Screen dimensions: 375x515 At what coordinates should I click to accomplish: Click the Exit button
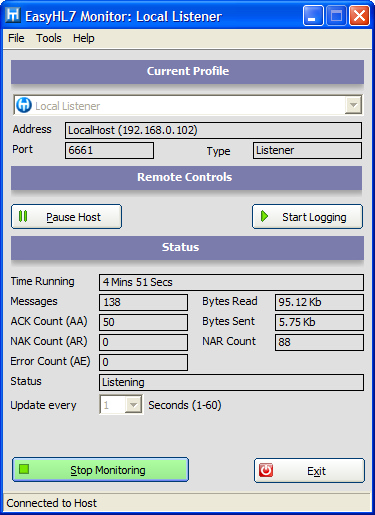pos(309,470)
